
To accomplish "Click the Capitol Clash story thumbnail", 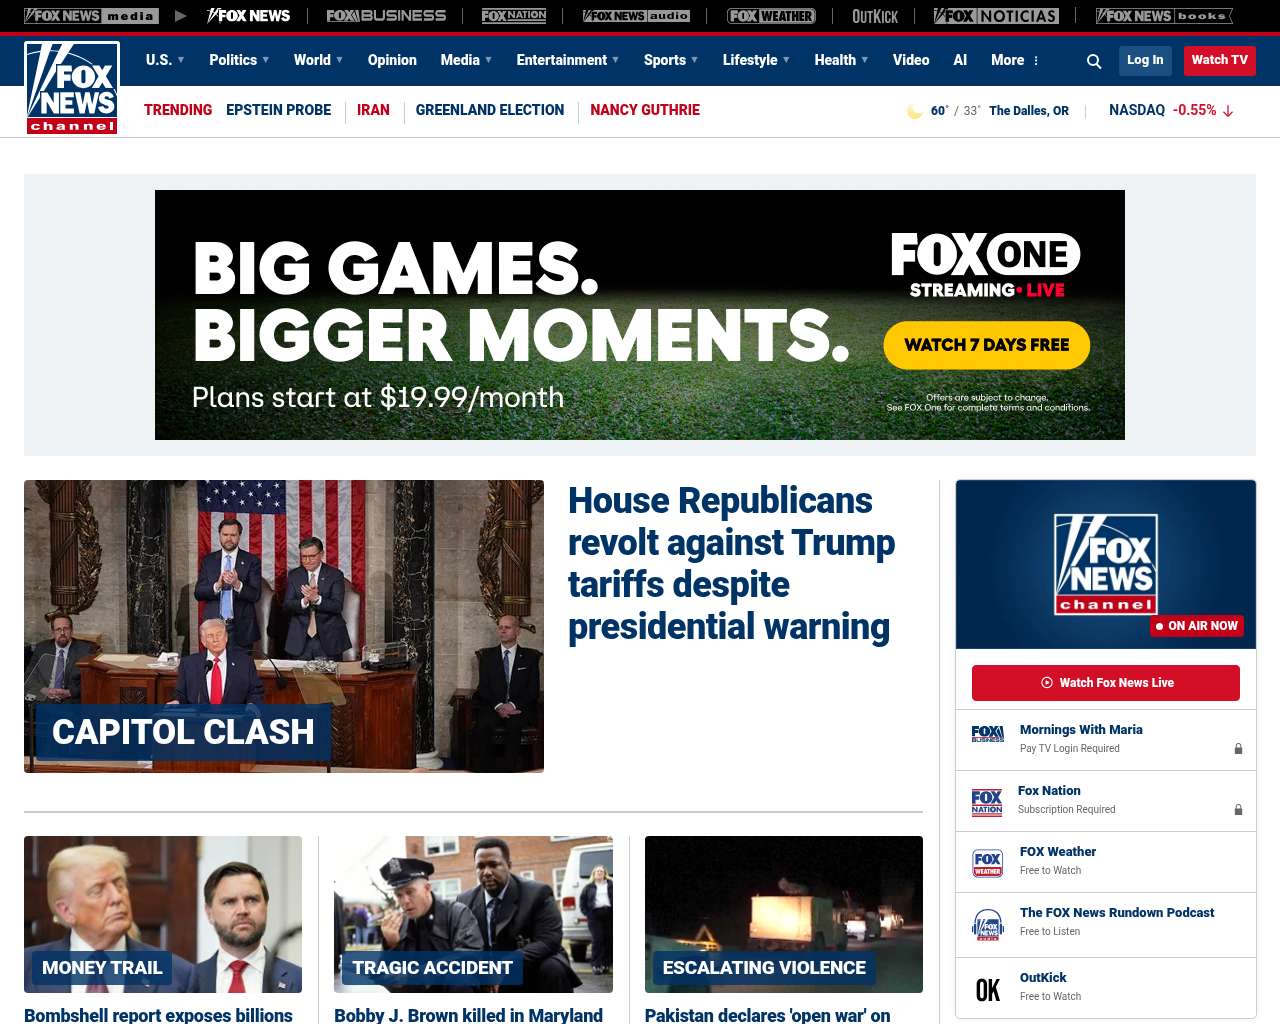I will tap(284, 626).
